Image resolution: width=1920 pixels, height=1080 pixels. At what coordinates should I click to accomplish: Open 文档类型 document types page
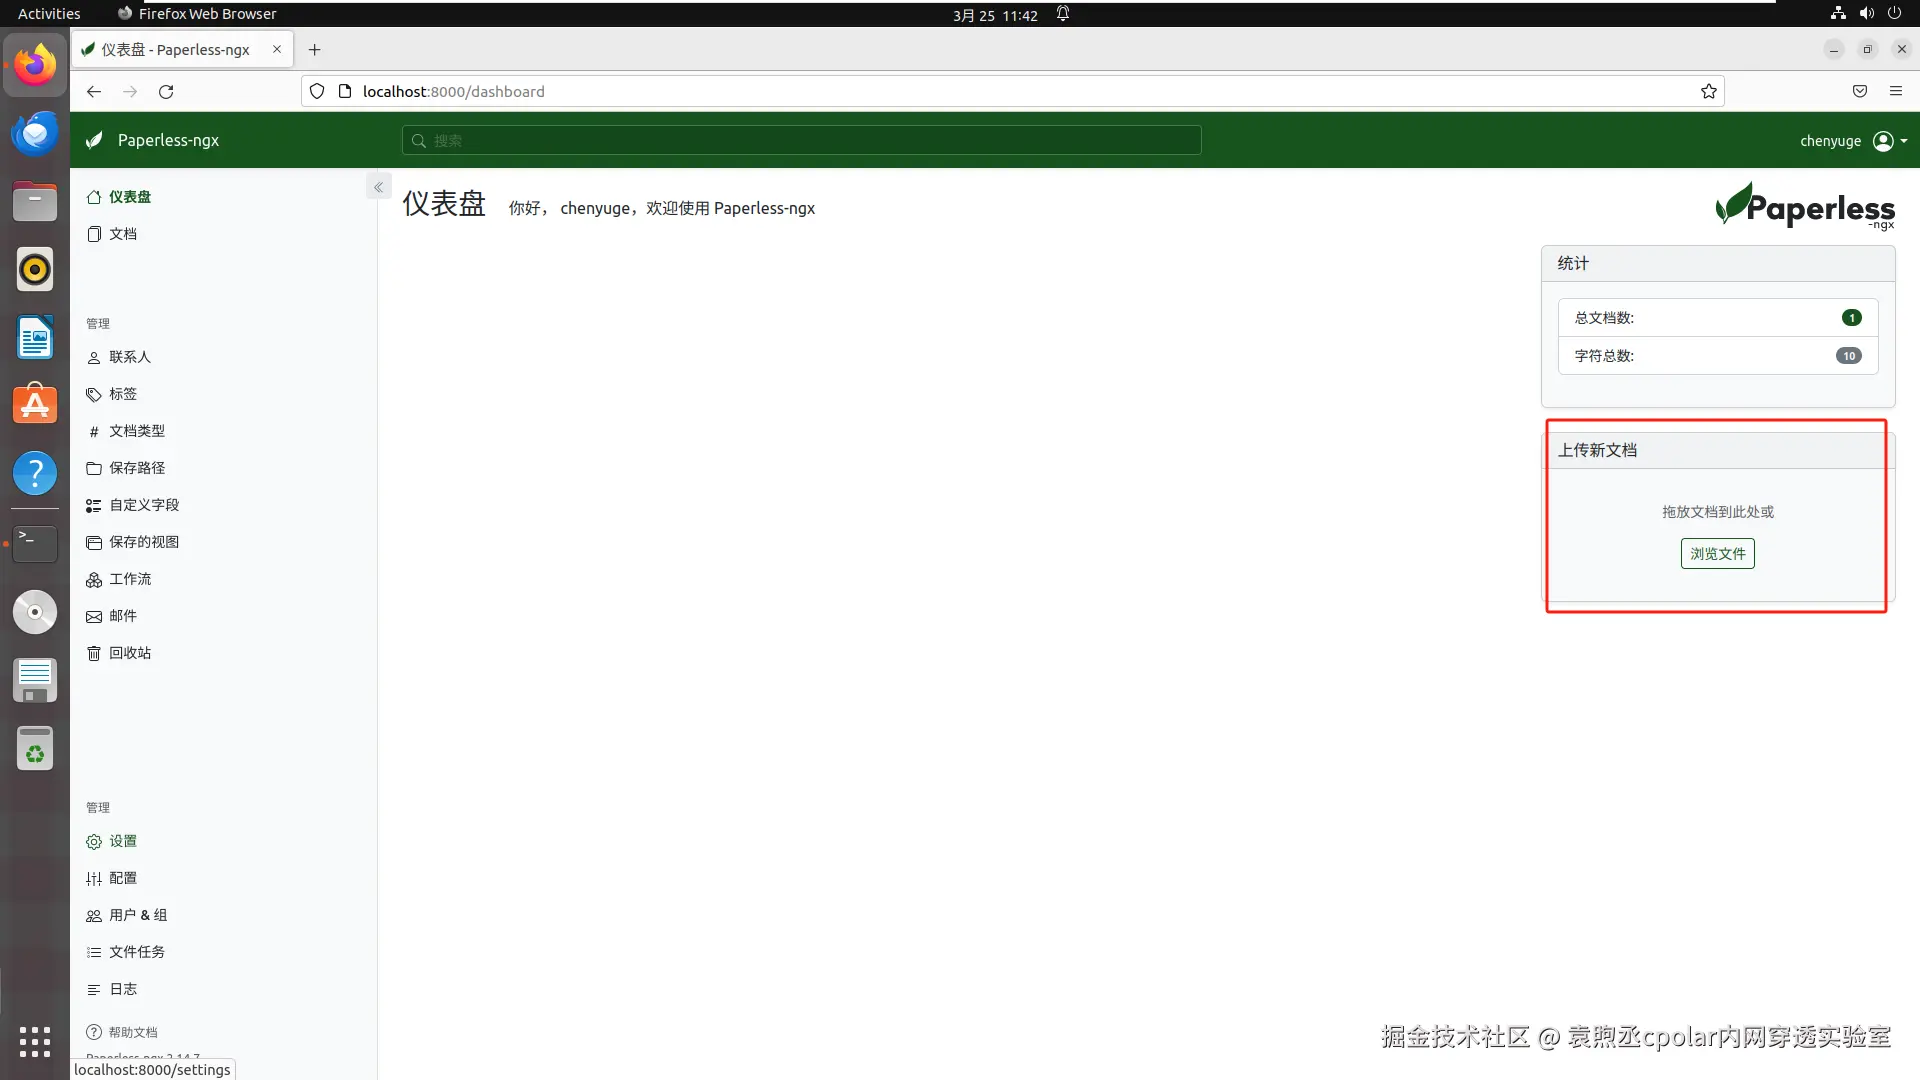[126, 431]
